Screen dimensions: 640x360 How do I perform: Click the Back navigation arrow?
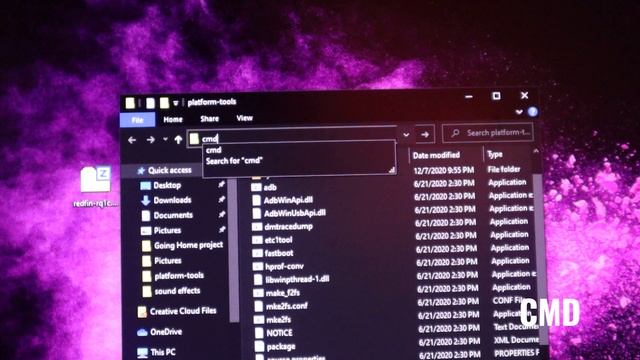[131, 140]
